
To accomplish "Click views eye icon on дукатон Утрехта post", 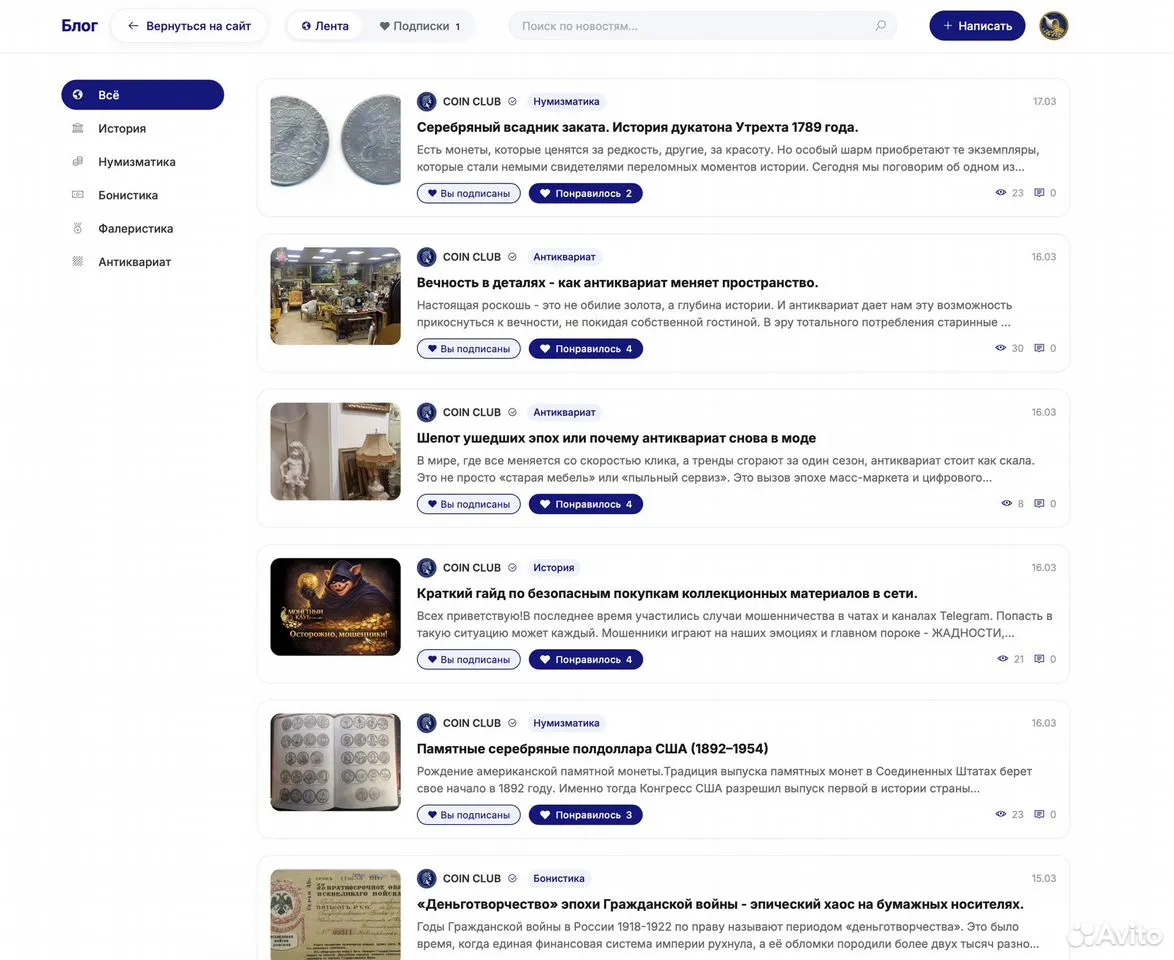I will click(1000, 192).
